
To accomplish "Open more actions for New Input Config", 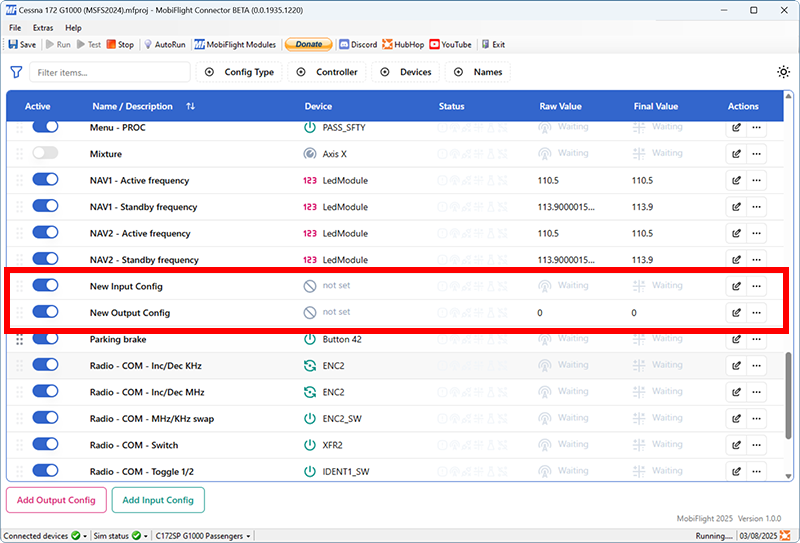I will click(756, 286).
